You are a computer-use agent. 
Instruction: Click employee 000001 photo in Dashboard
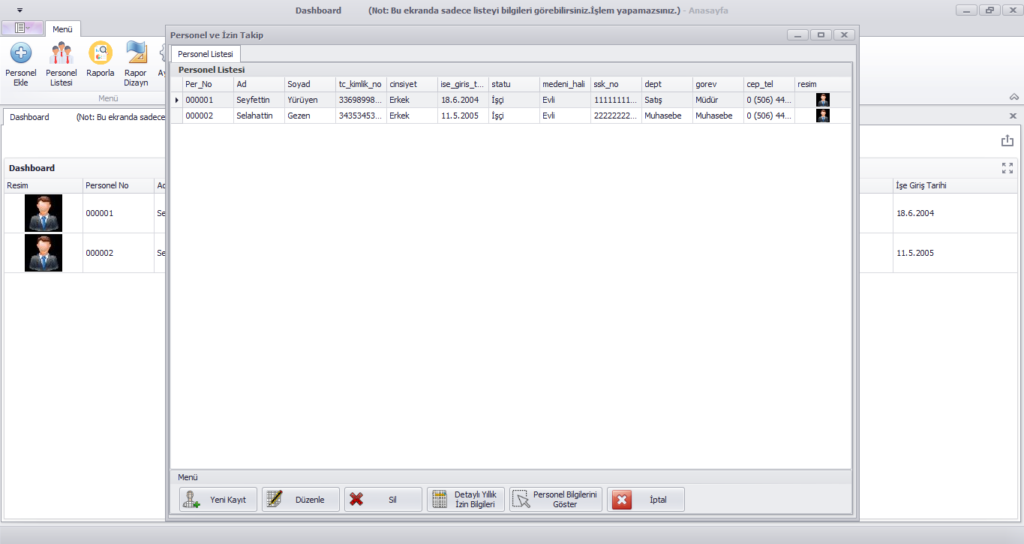(43, 213)
